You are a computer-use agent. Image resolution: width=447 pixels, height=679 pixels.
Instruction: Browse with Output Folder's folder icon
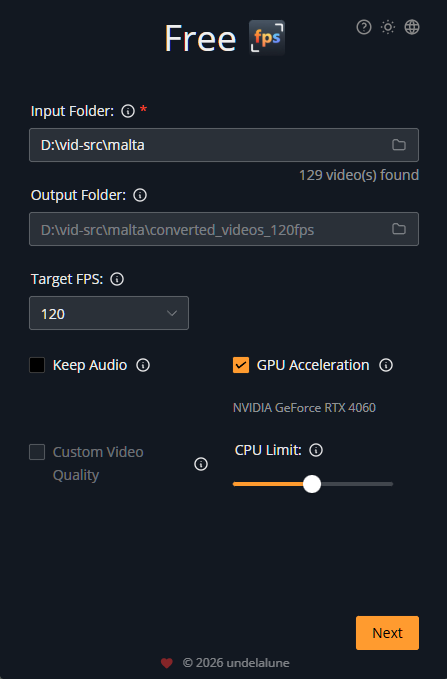point(399,229)
